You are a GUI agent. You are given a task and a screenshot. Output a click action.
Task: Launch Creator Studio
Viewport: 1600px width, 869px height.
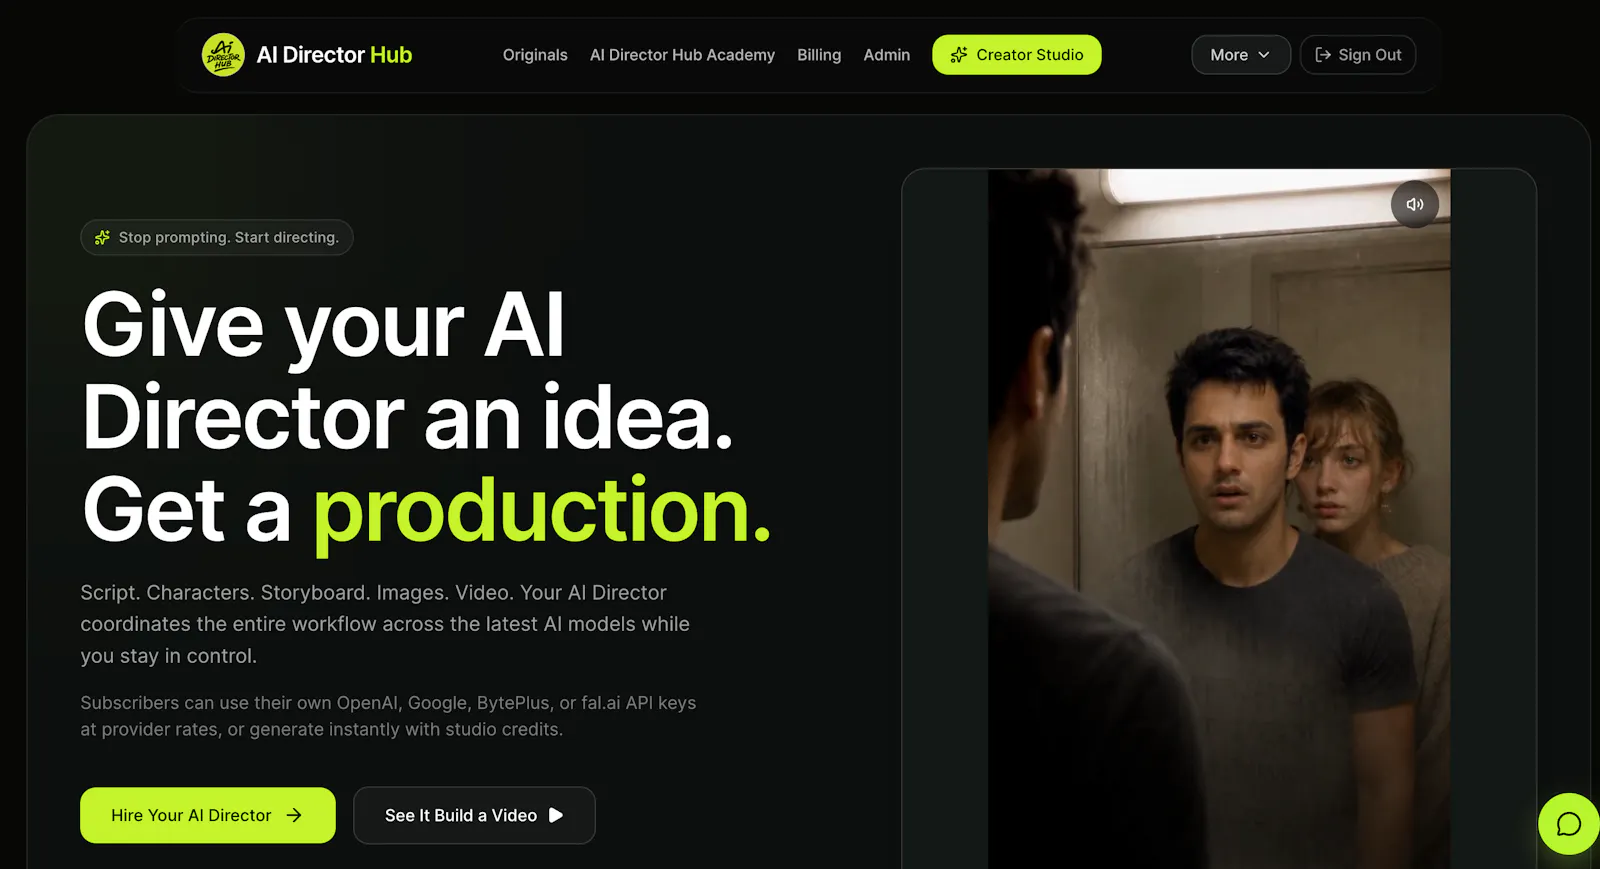[x=1017, y=55]
